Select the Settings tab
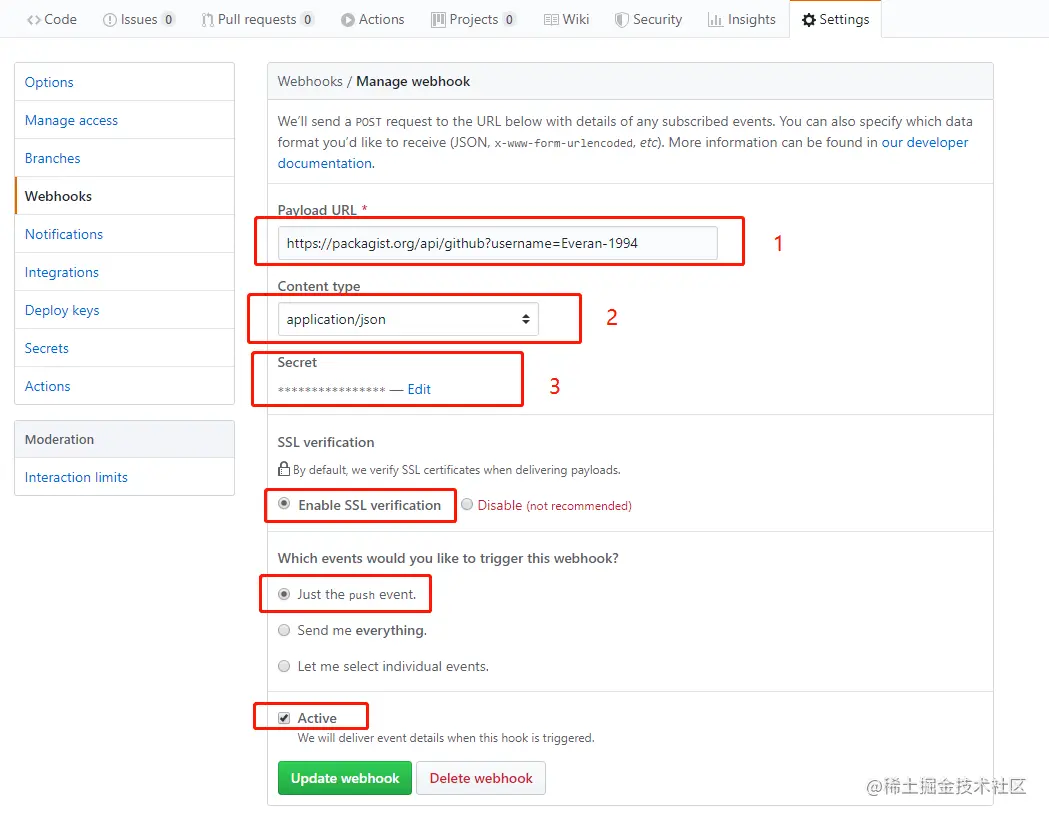The height and width of the screenshot is (819, 1049). coord(836,19)
